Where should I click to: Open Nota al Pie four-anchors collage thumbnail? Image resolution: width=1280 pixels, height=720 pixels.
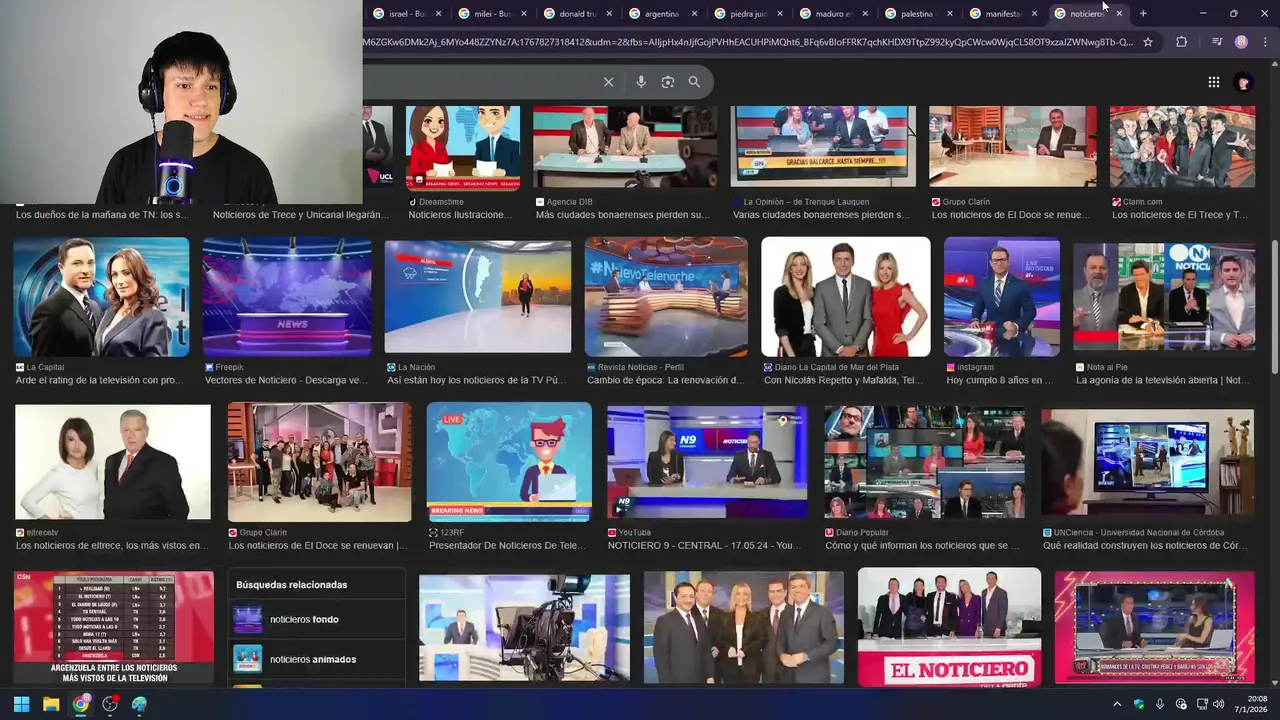coord(1164,297)
